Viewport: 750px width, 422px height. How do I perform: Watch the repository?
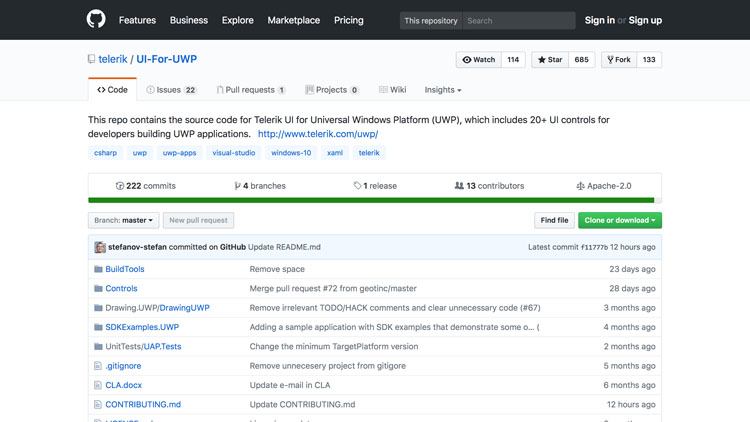[479, 59]
